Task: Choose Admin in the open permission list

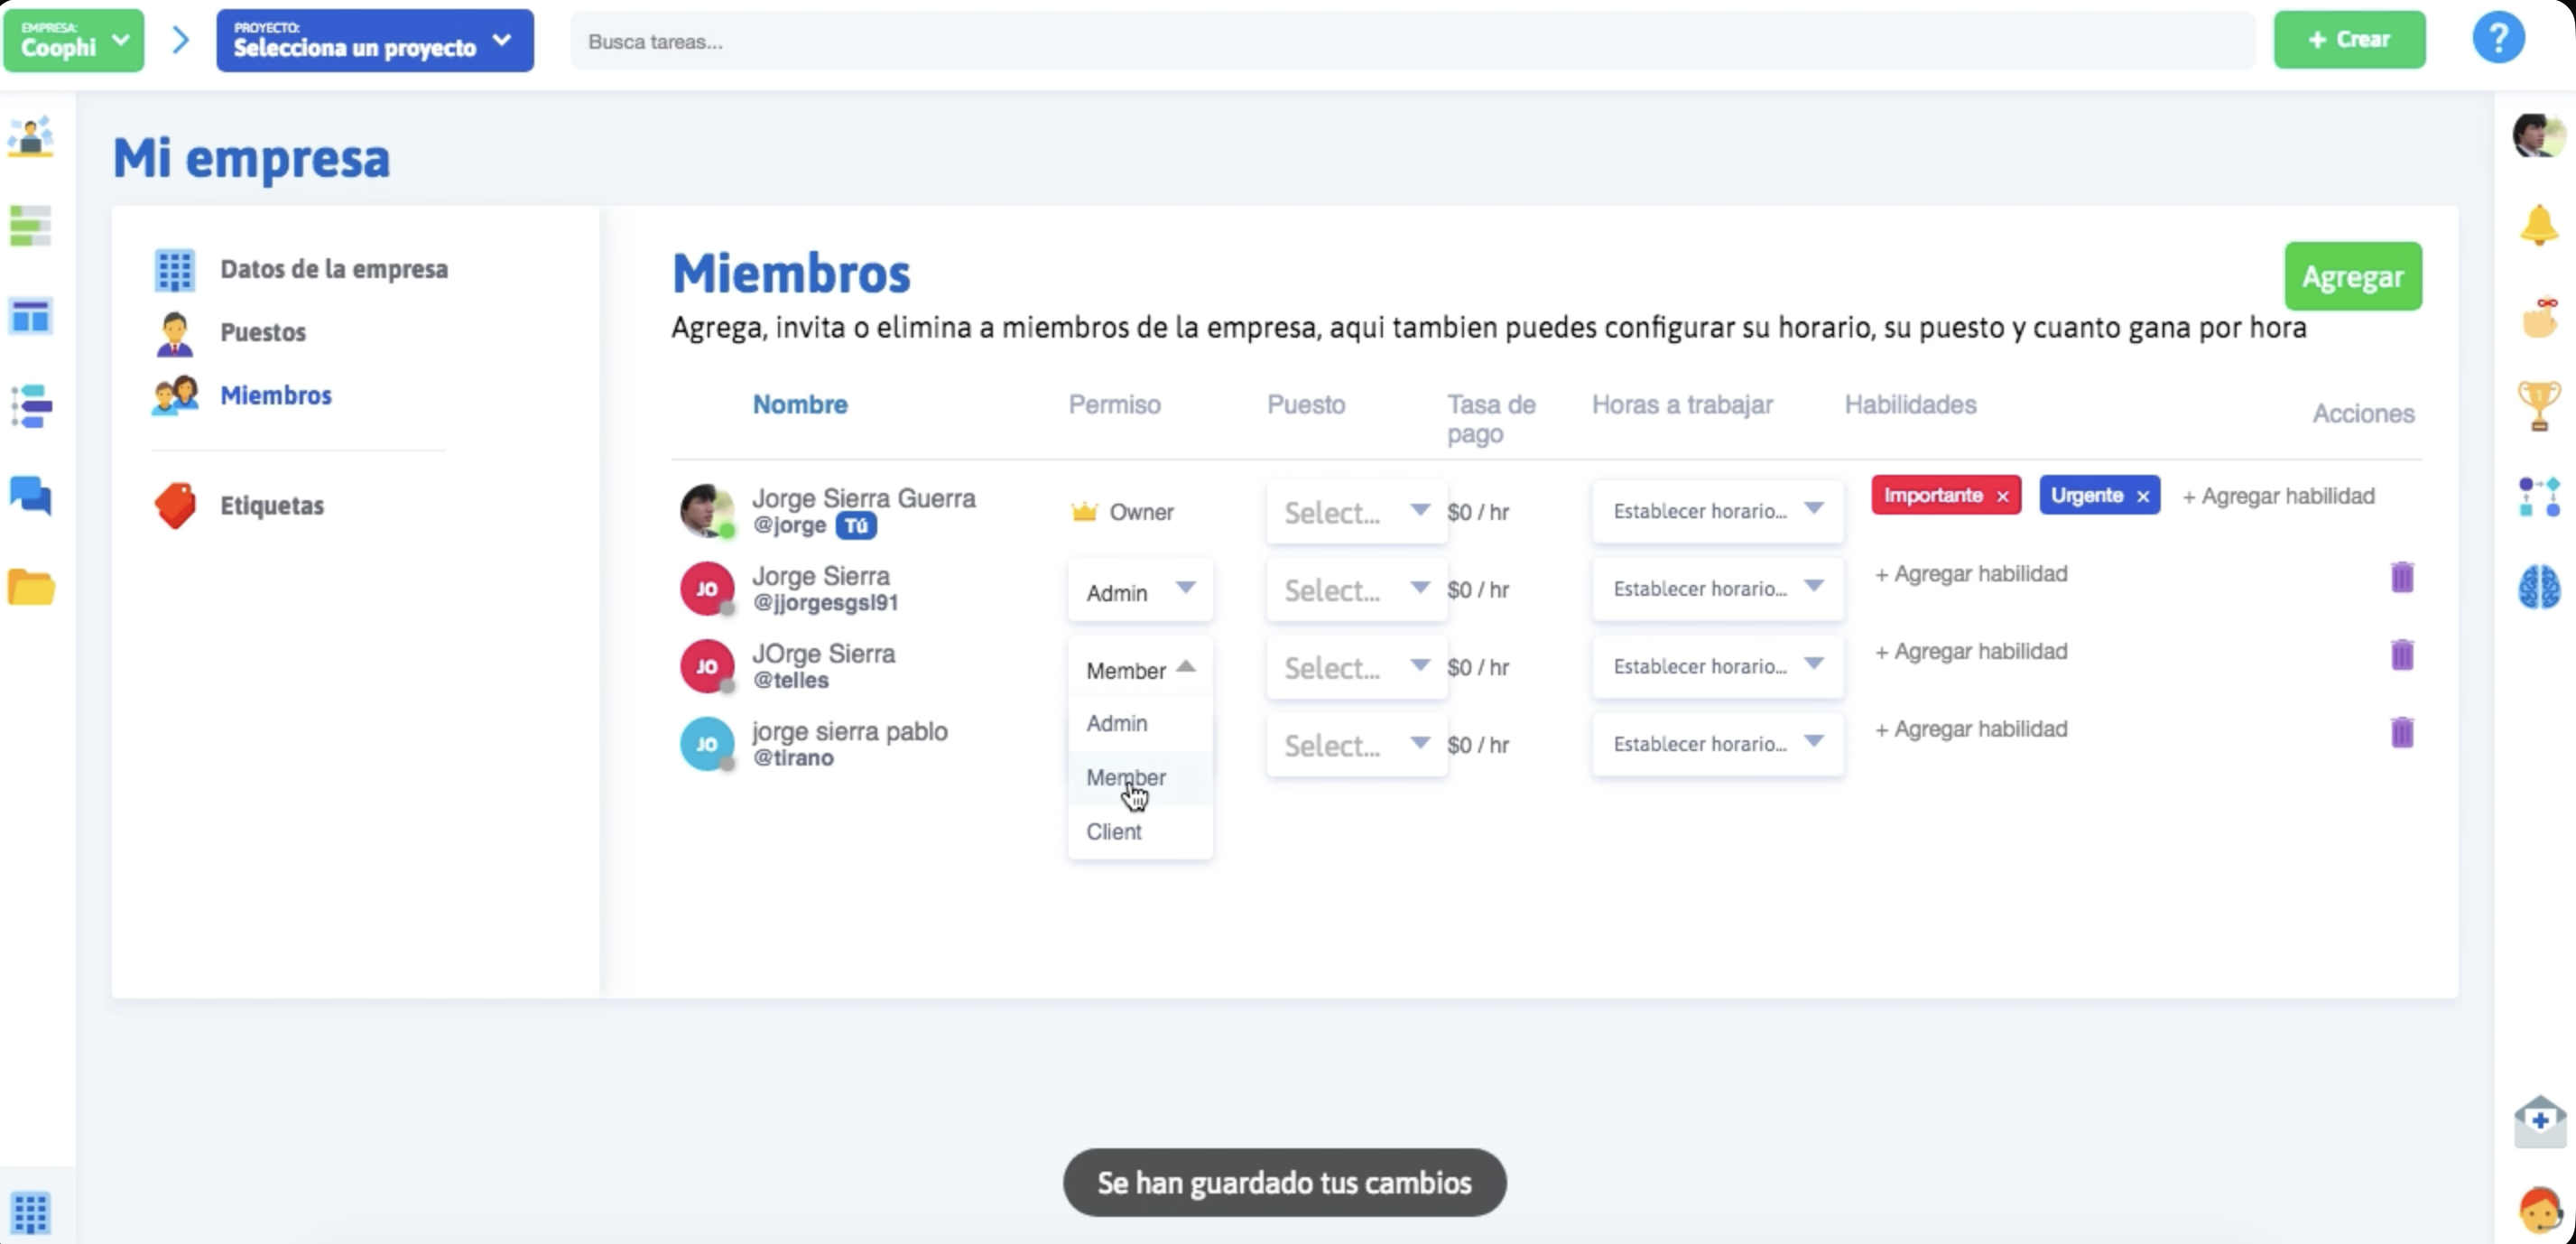Action: coord(1117,723)
